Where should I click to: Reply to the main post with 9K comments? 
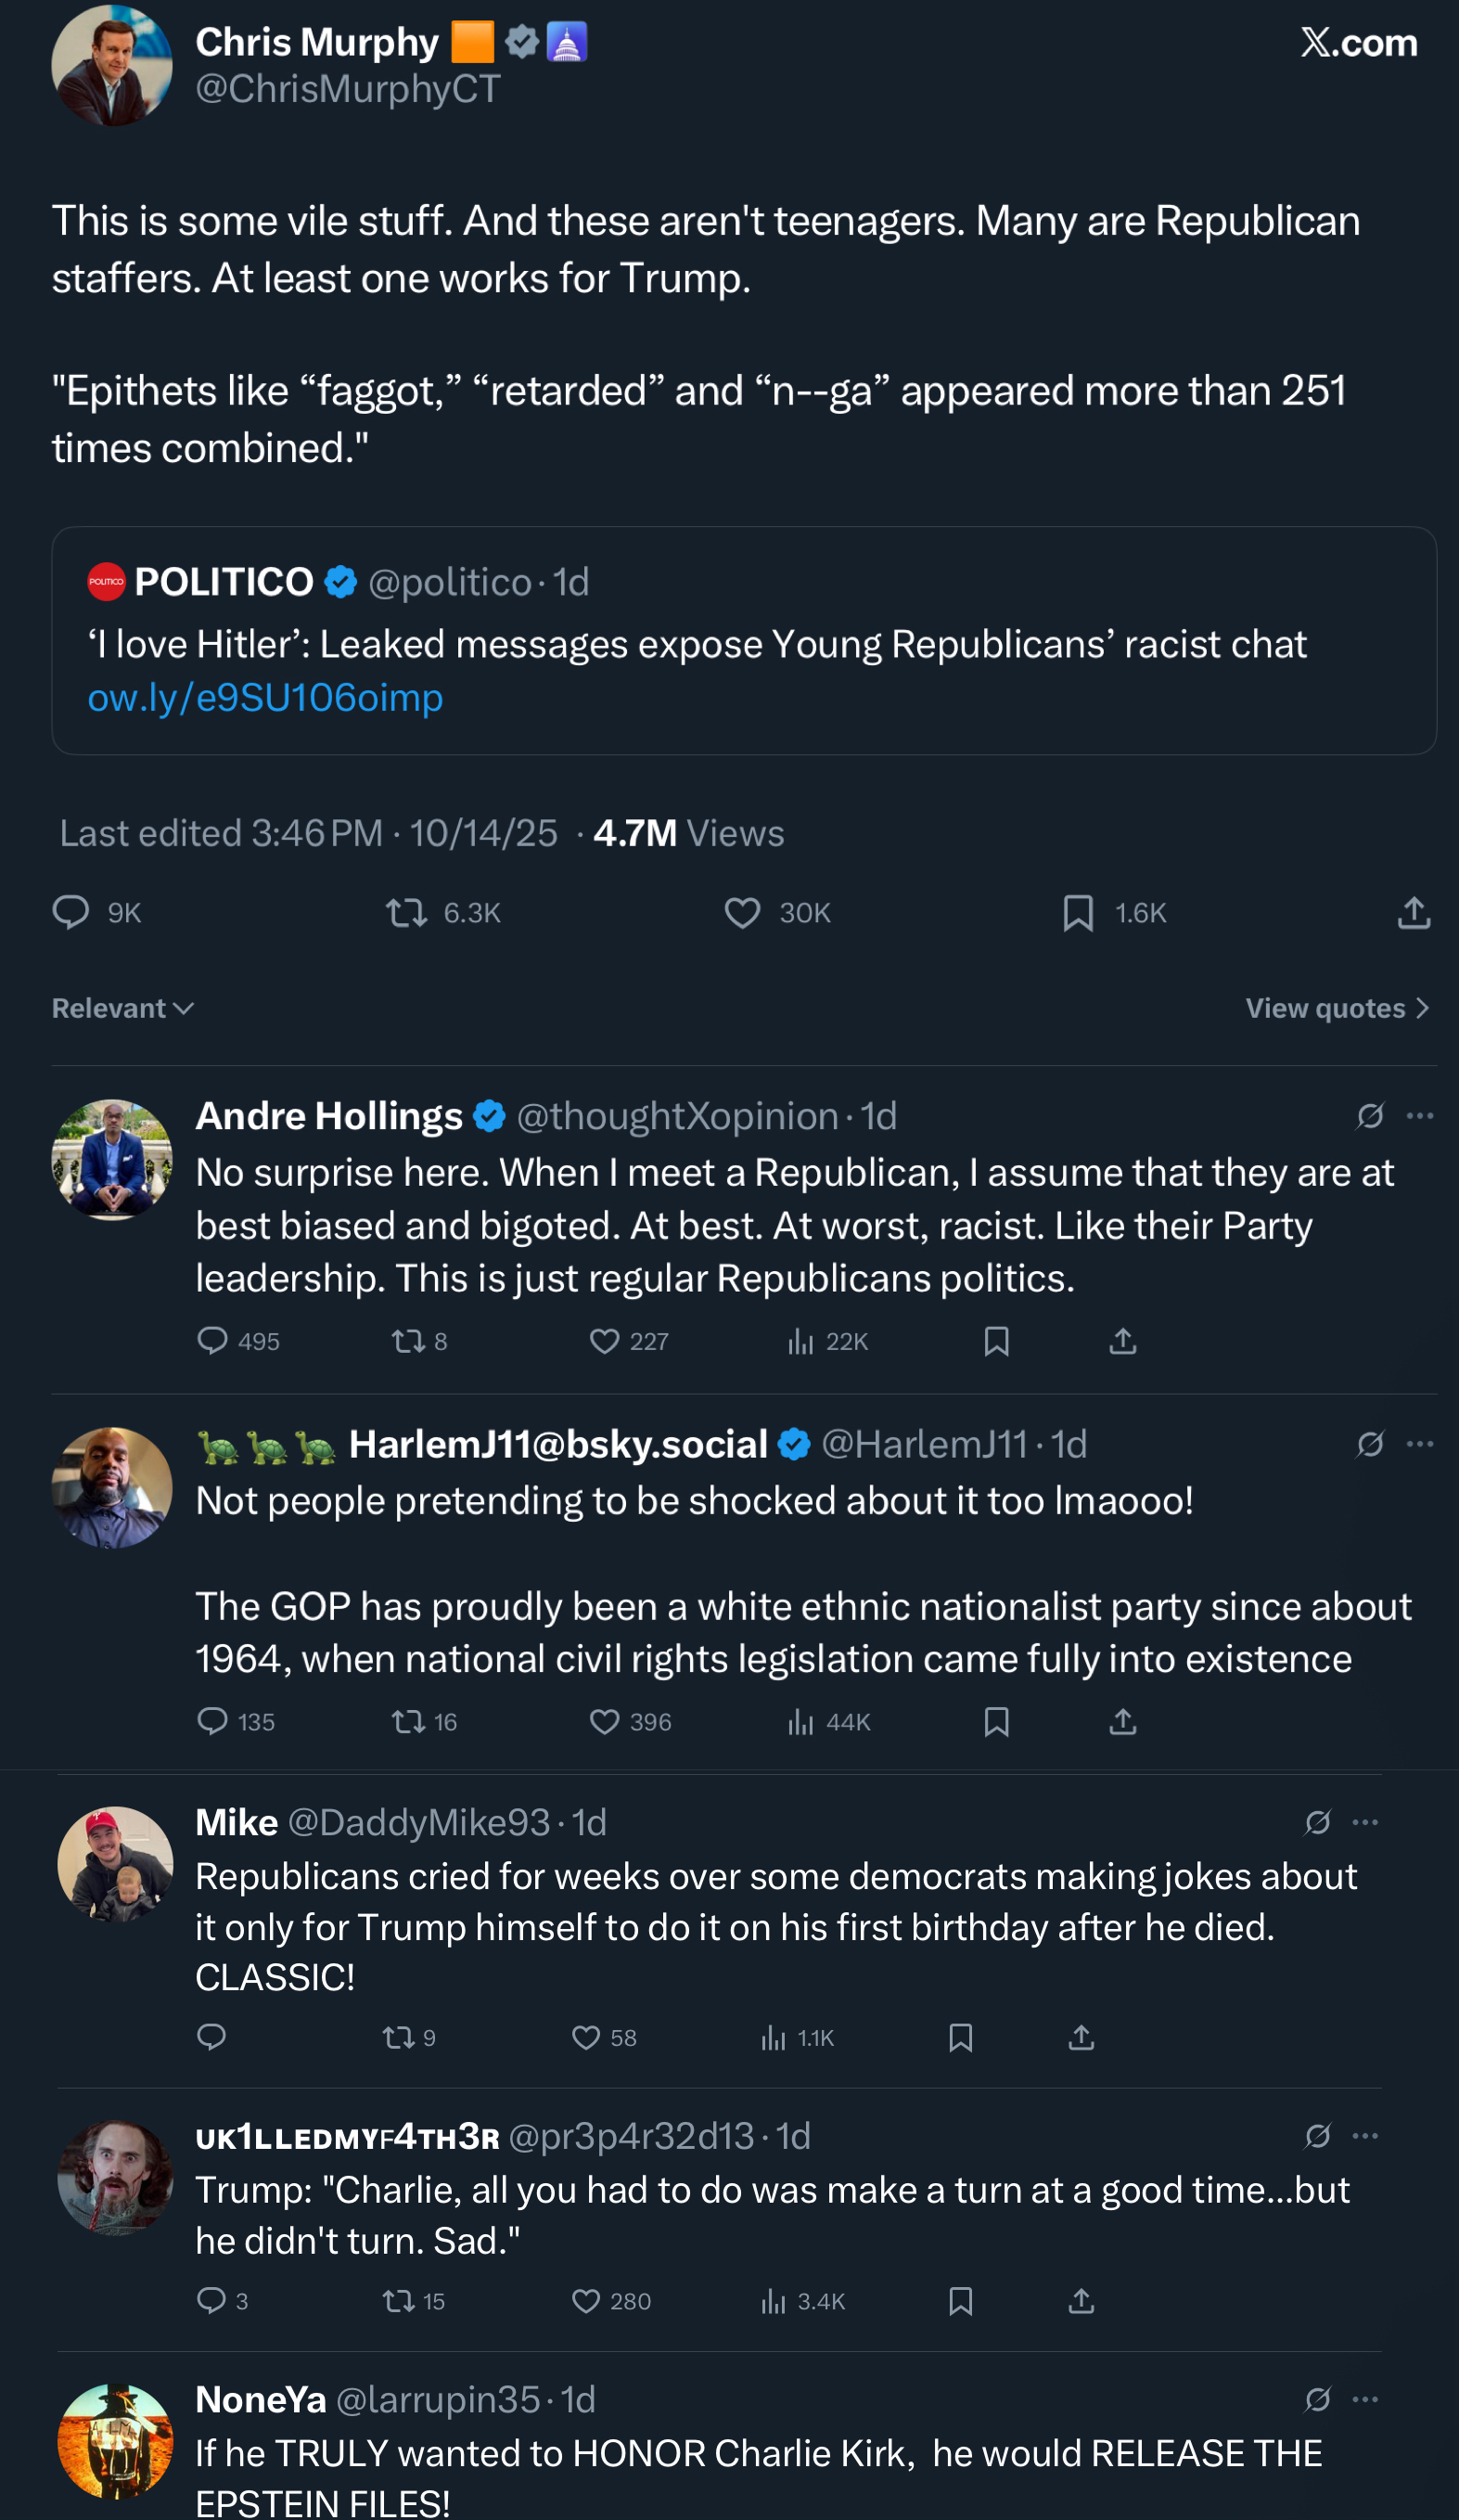71,913
